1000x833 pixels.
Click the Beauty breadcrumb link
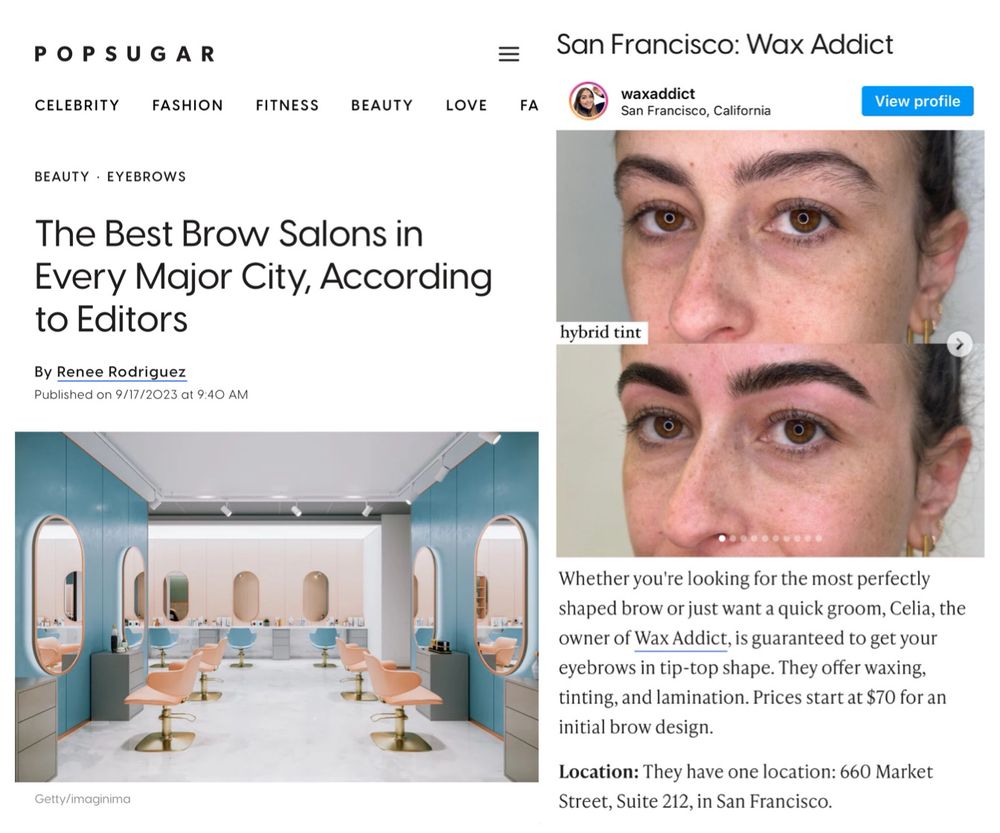(62, 177)
